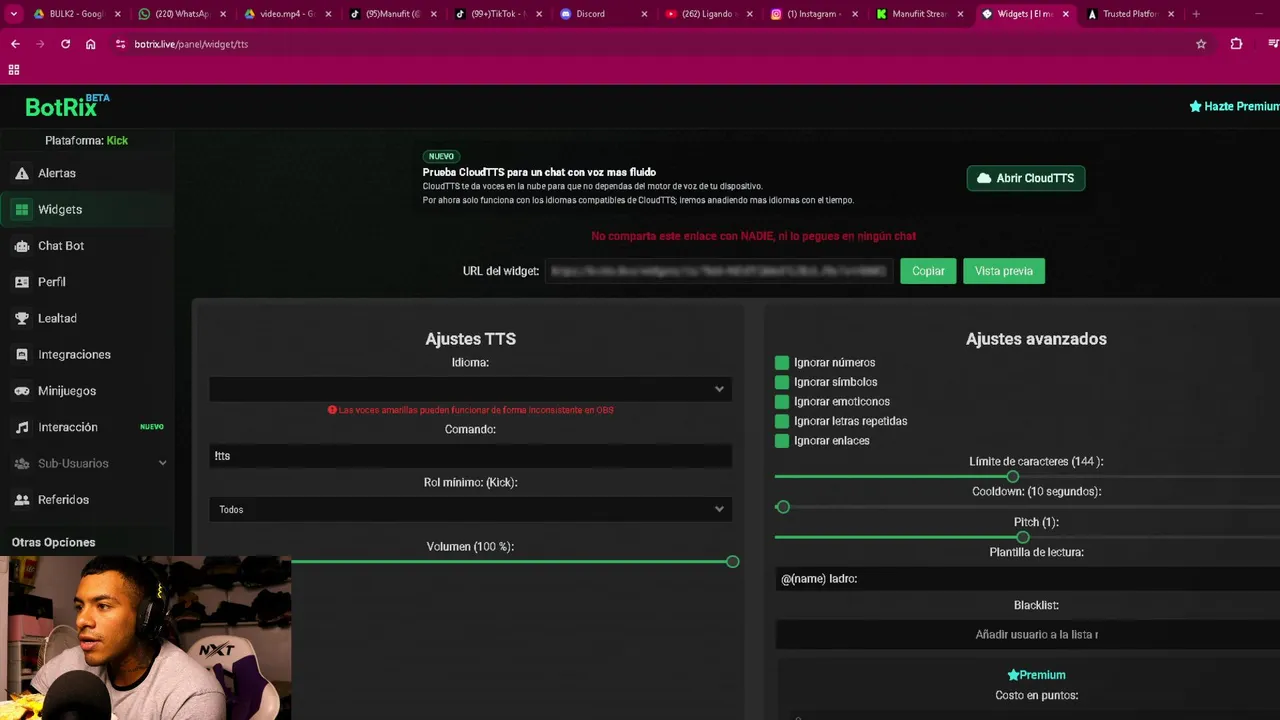
Task: Open the Chat Bot robot icon
Action: click(x=22, y=246)
